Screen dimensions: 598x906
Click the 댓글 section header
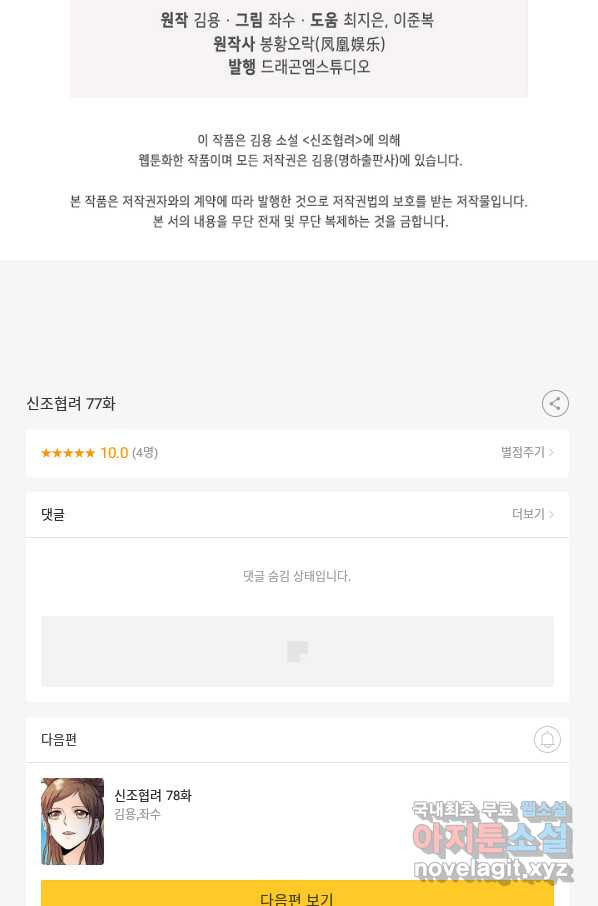[x=53, y=514]
